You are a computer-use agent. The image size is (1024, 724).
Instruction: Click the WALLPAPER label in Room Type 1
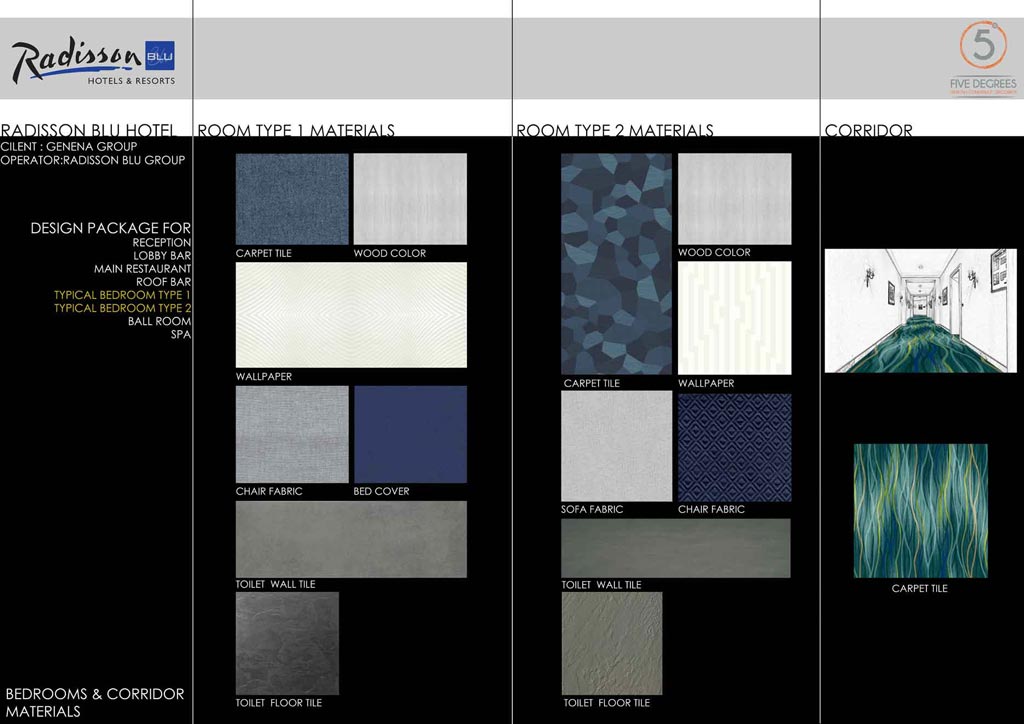click(x=264, y=377)
